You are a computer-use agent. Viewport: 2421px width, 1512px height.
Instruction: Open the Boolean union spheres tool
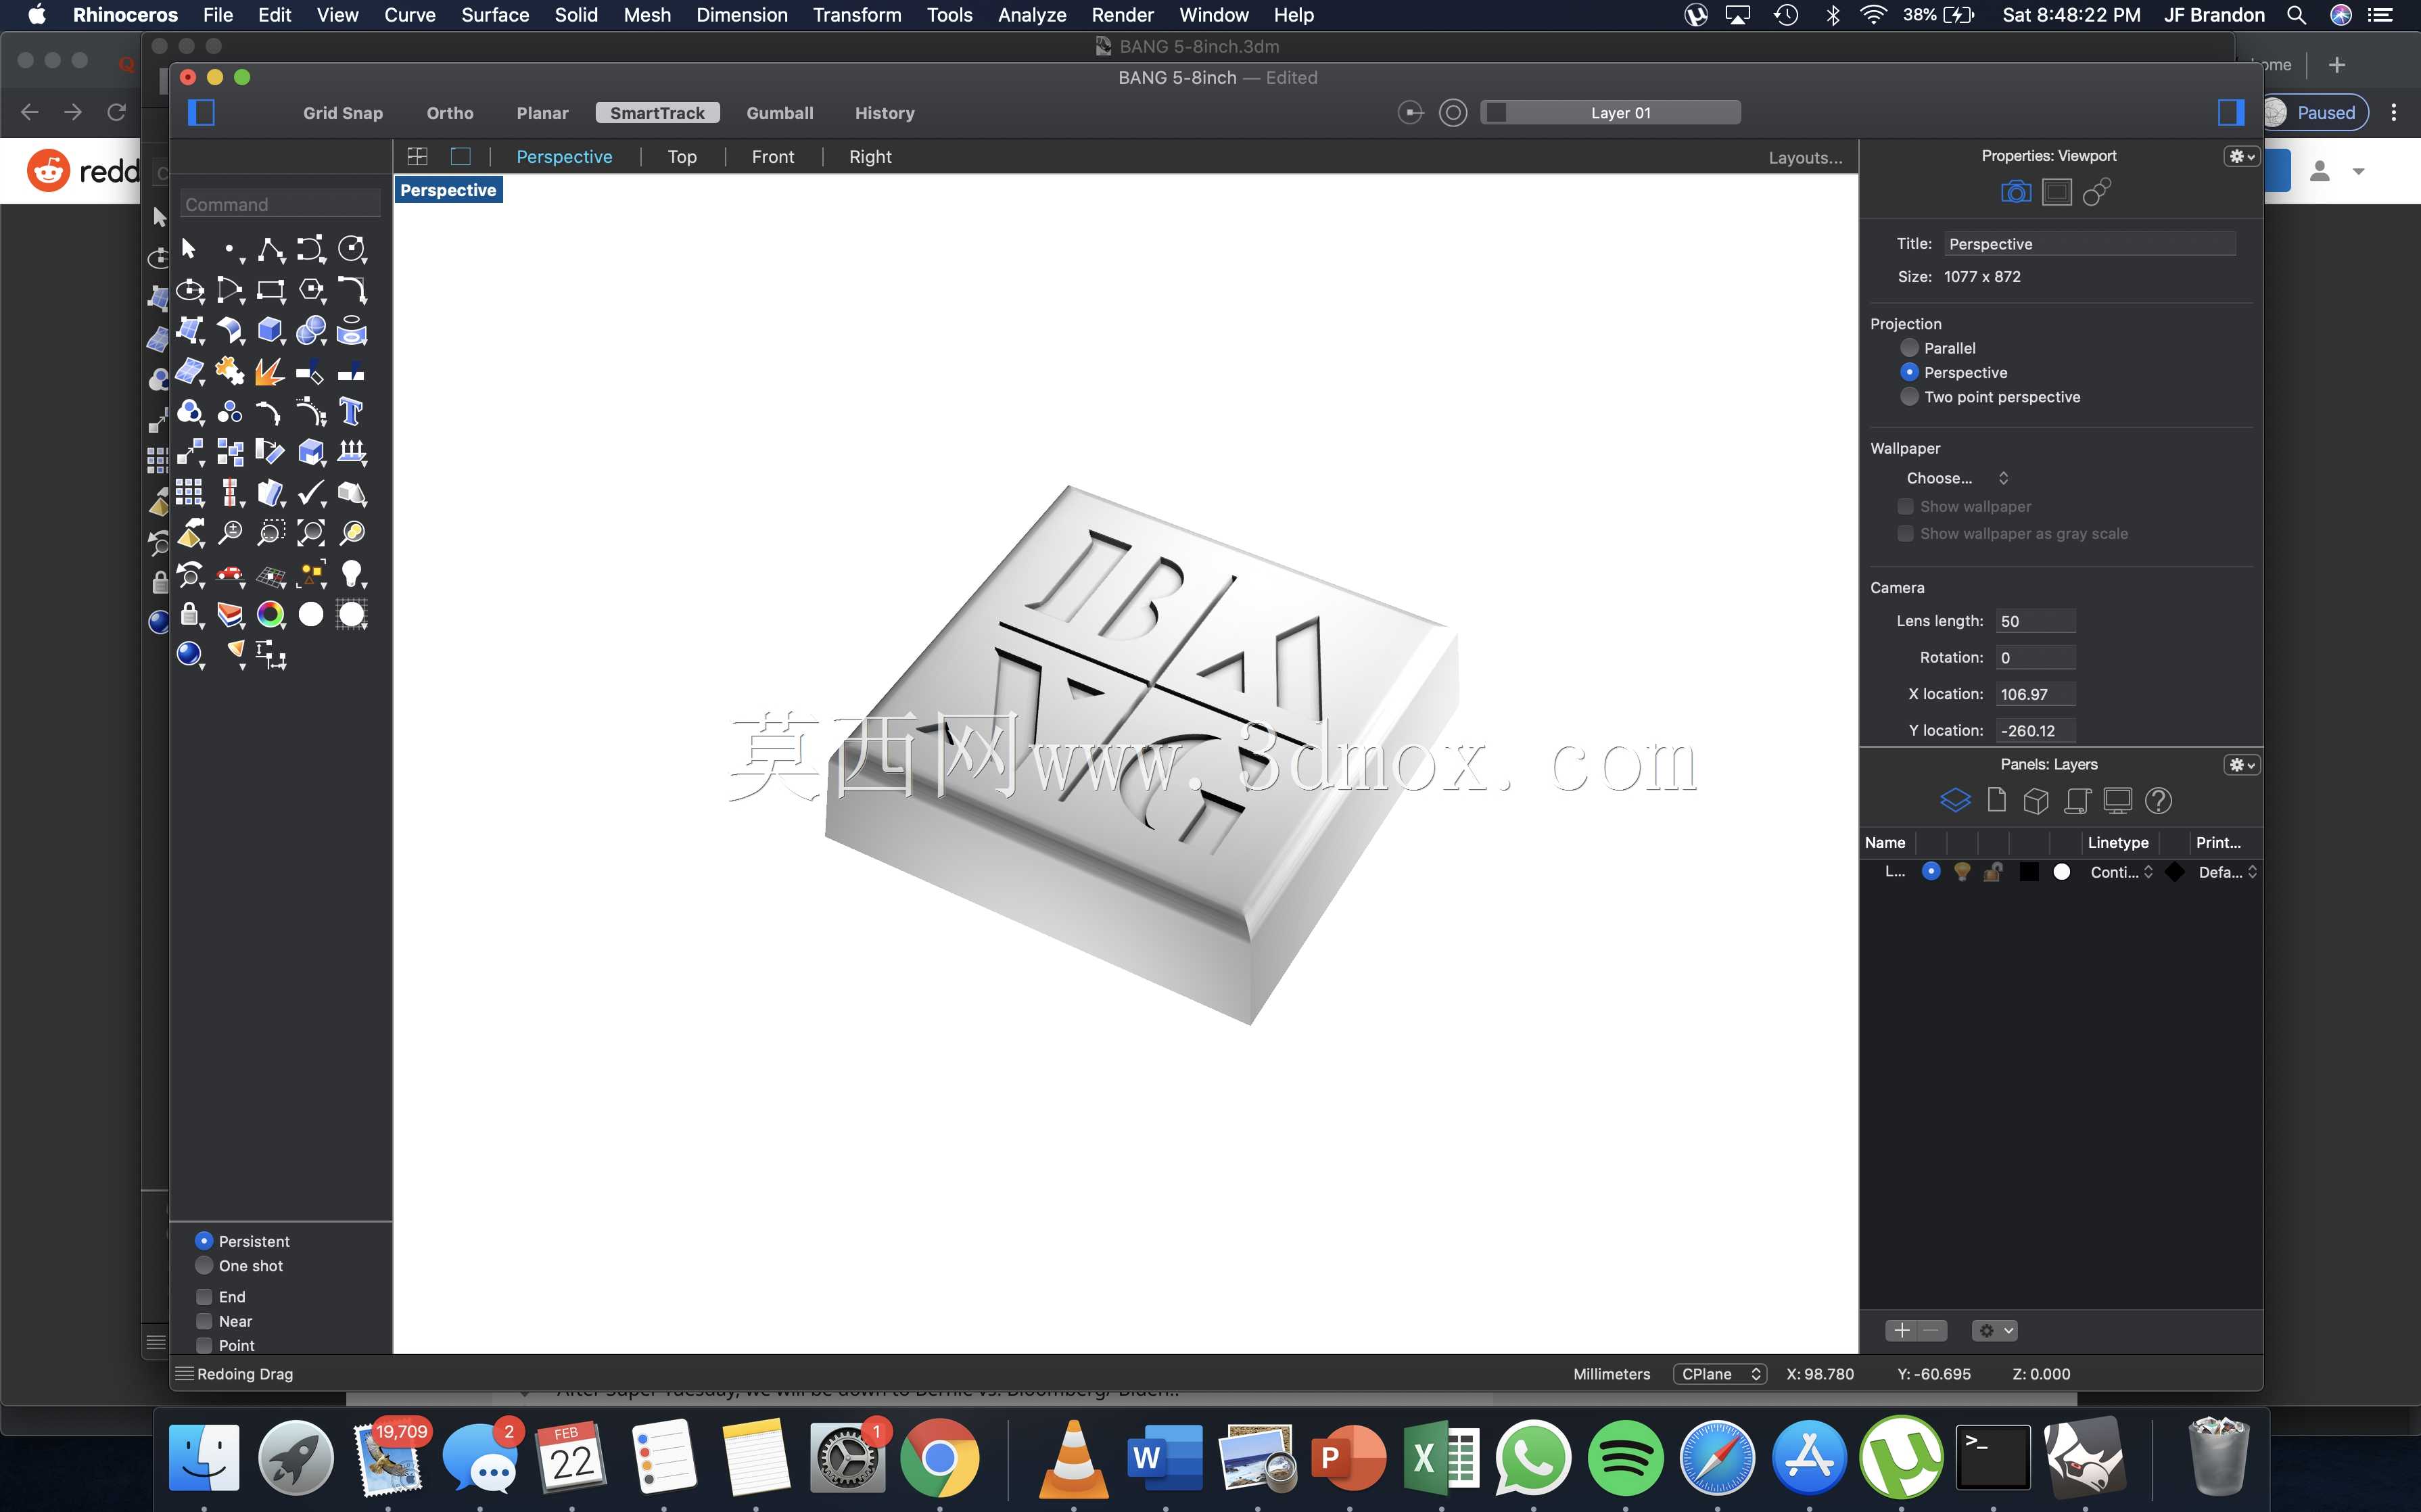pos(311,330)
